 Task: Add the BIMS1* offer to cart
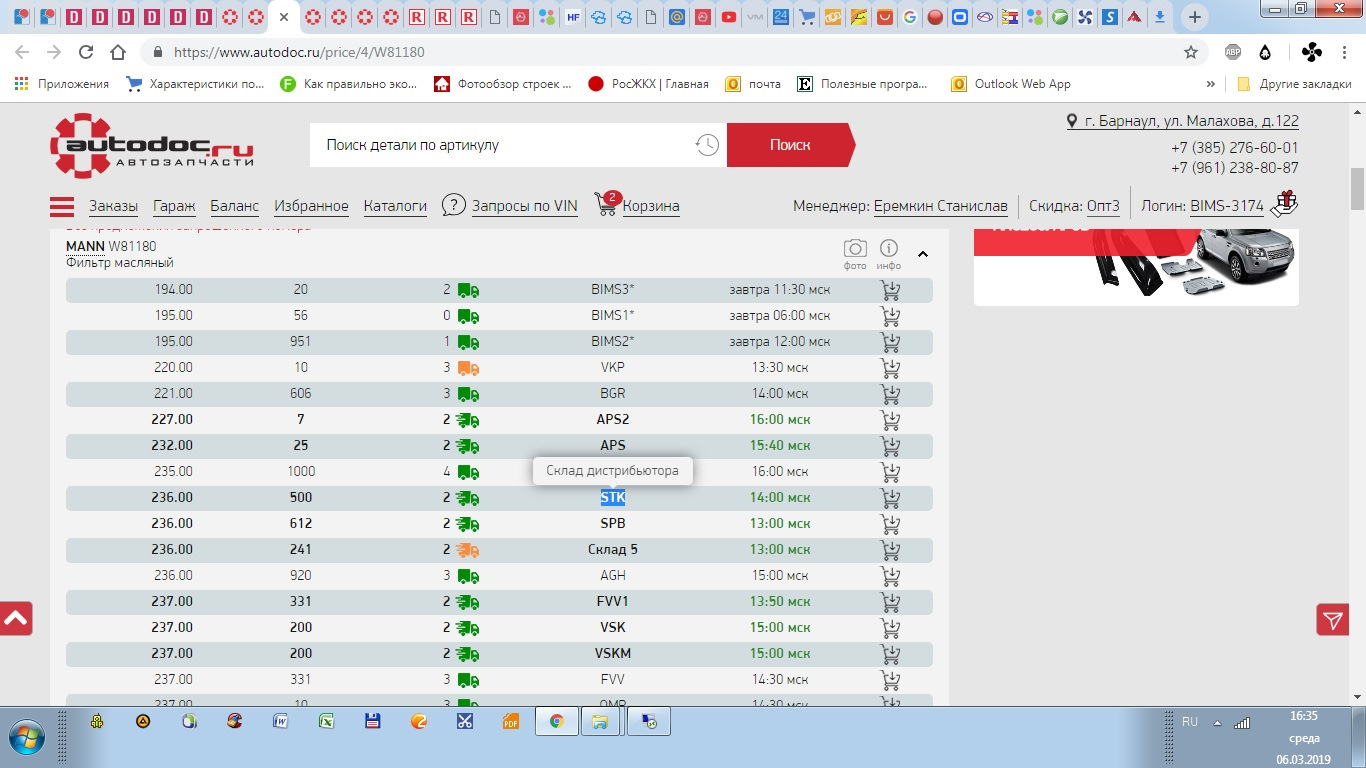pos(890,316)
